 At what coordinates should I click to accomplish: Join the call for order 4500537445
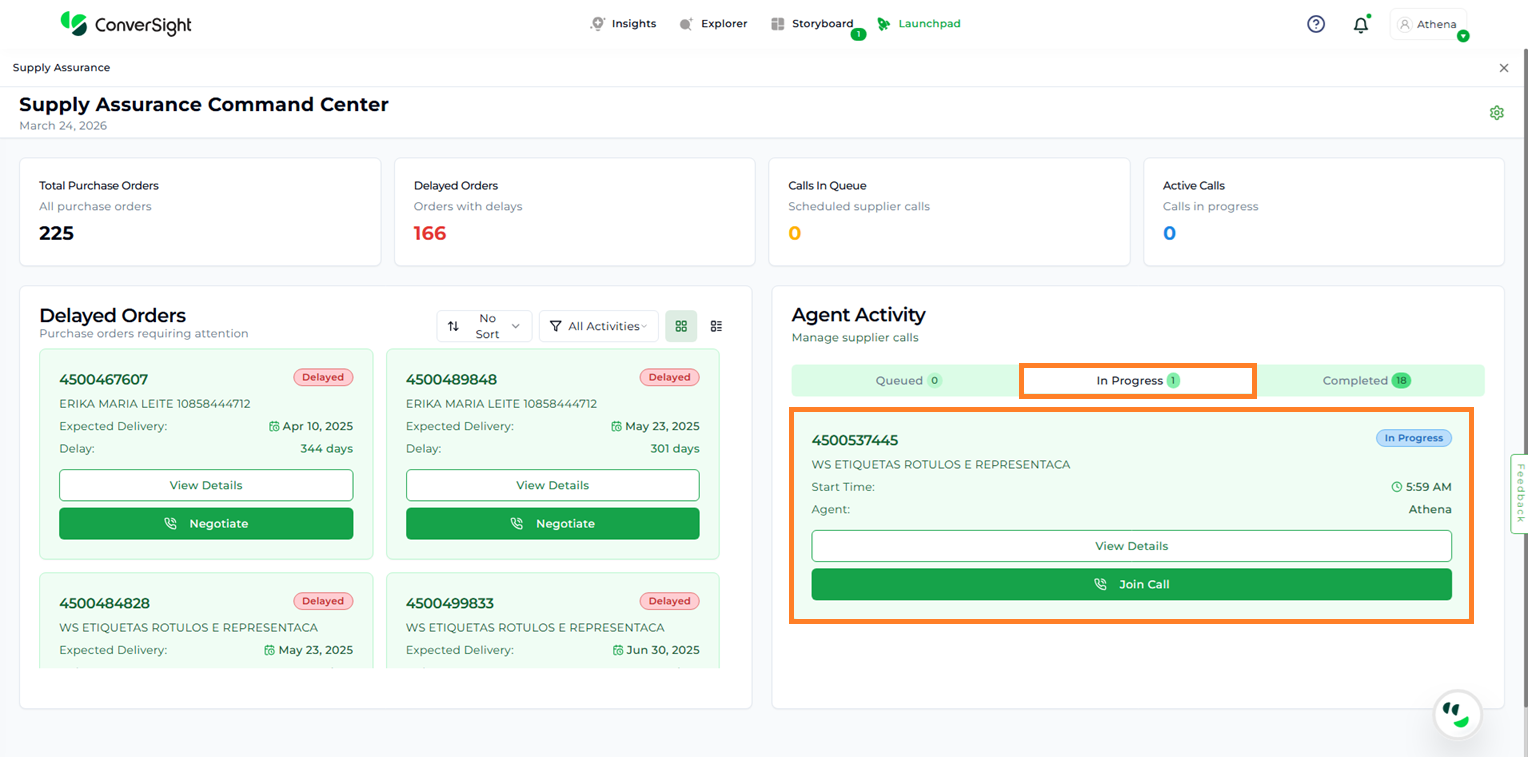(1131, 585)
